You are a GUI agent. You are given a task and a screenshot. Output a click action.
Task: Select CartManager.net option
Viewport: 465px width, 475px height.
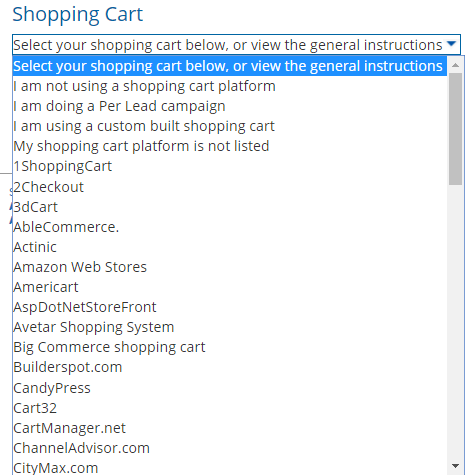[230, 428]
